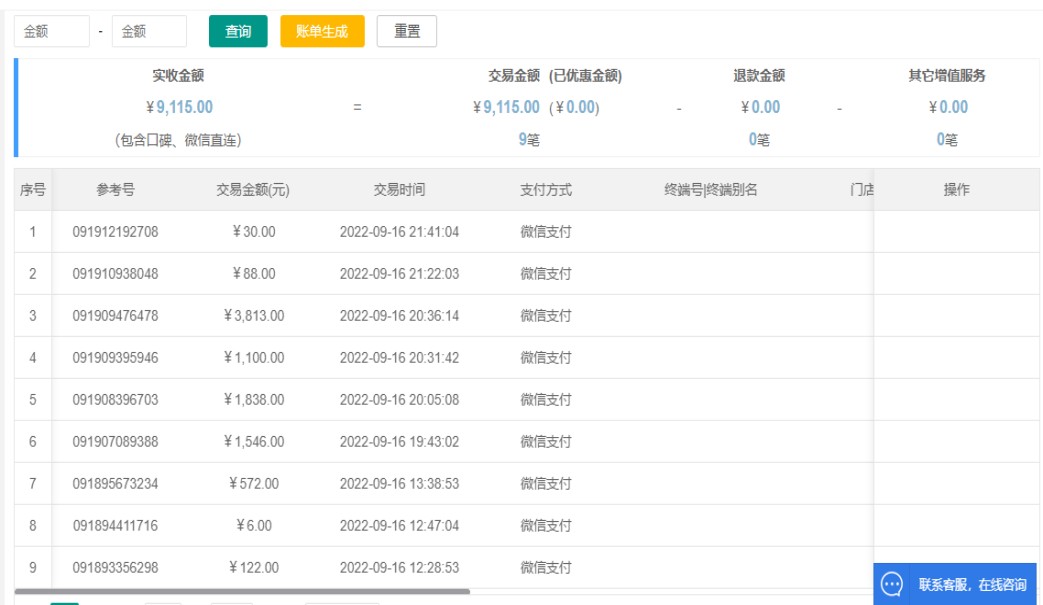Screen dimensions: 1043x605
Task: Click the ¥3,813.00 transaction amount
Action: (x=254, y=316)
